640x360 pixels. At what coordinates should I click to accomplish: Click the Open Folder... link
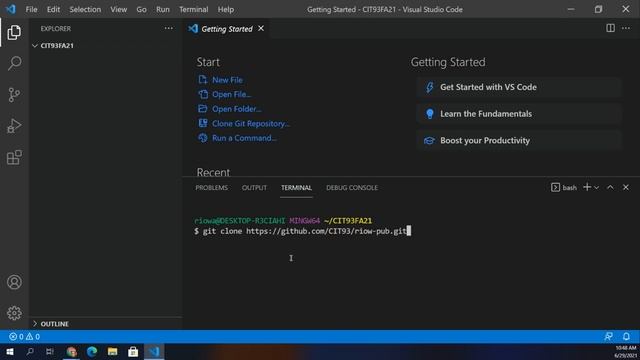coord(237,109)
